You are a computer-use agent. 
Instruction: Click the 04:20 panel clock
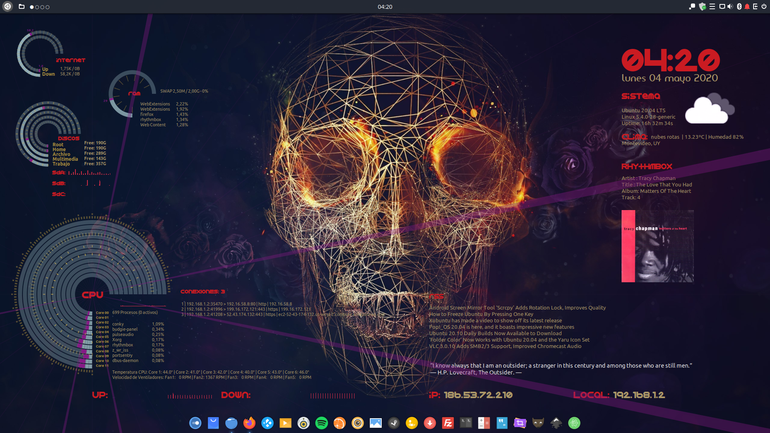pyautogui.click(x=385, y=7)
